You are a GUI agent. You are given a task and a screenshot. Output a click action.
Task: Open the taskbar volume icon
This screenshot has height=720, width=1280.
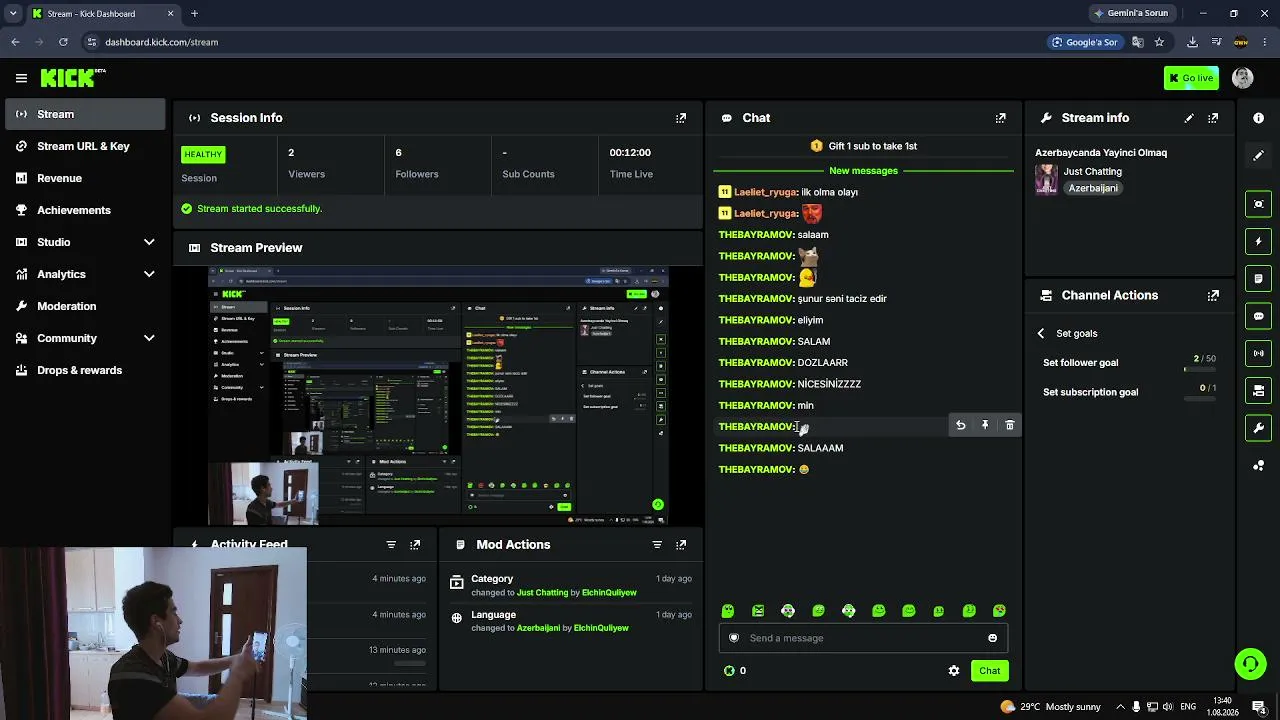[x=1170, y=707]
